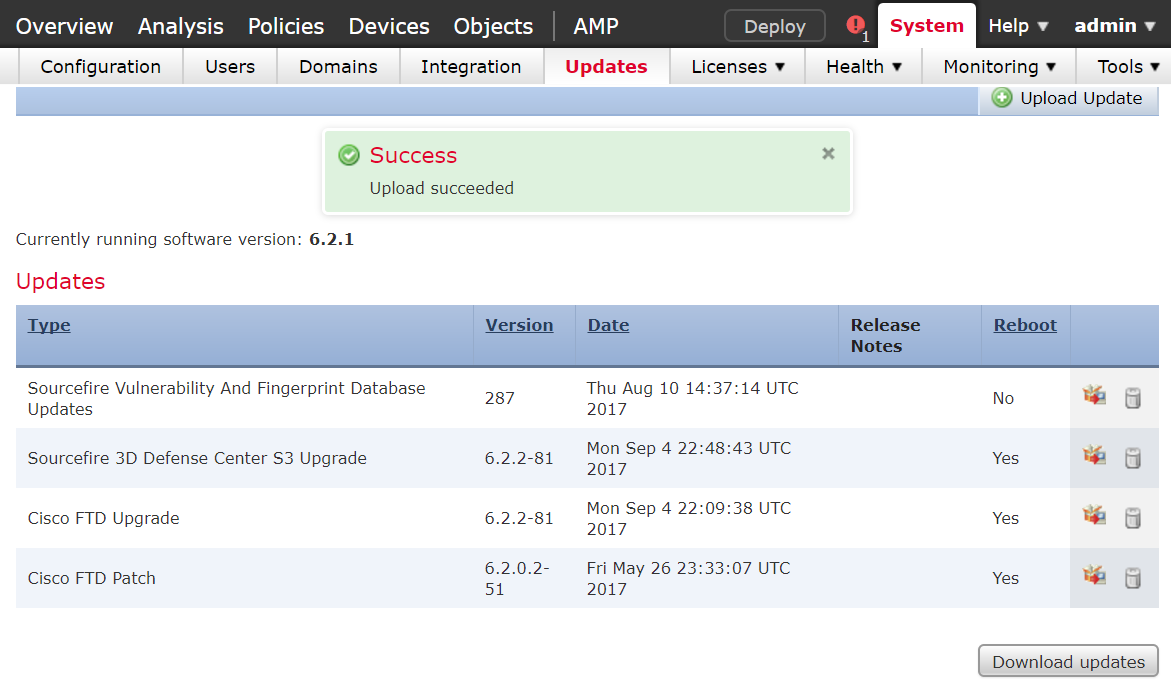This screenshot has height=693, width=1171.
Task: Install the Cisco FTD Patch 6.2.0.2-51
Action: (1094, 576)
